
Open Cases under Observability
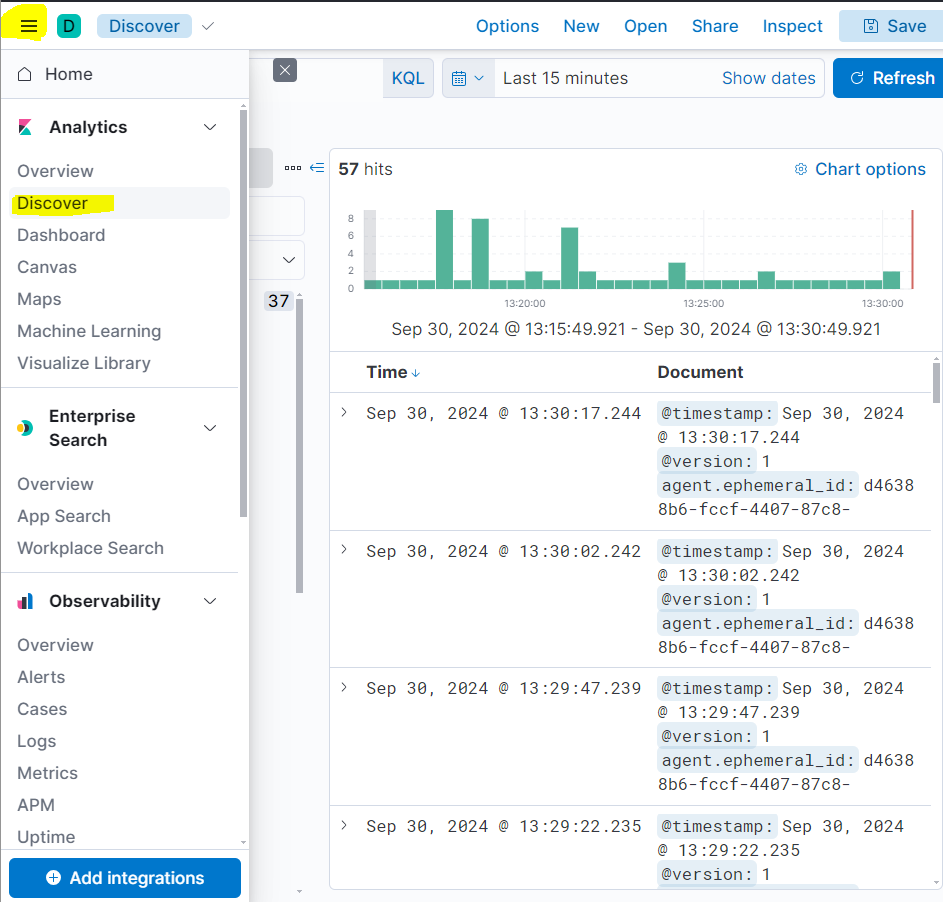pos(42,709)
